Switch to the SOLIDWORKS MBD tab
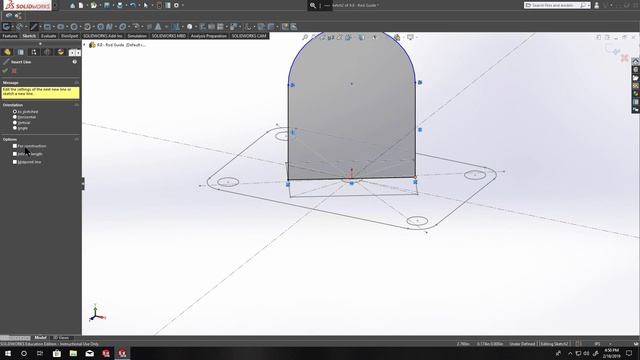This screenshot has width=640, height=360. click(169, 36)
